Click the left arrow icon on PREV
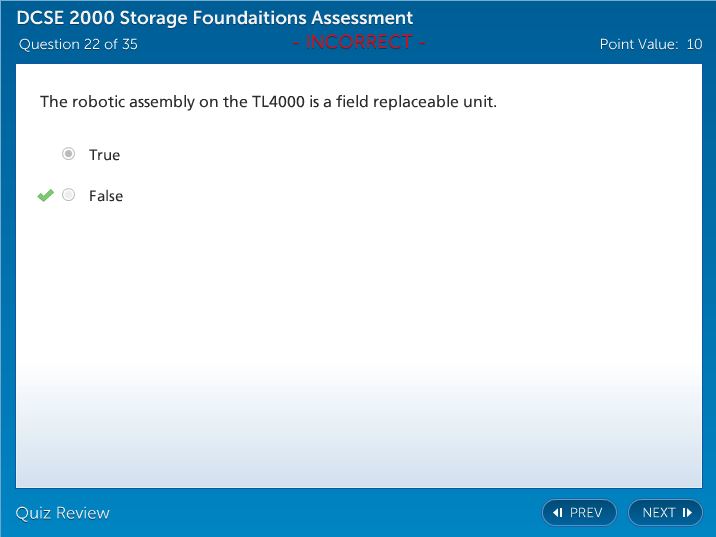 point(558,513)
